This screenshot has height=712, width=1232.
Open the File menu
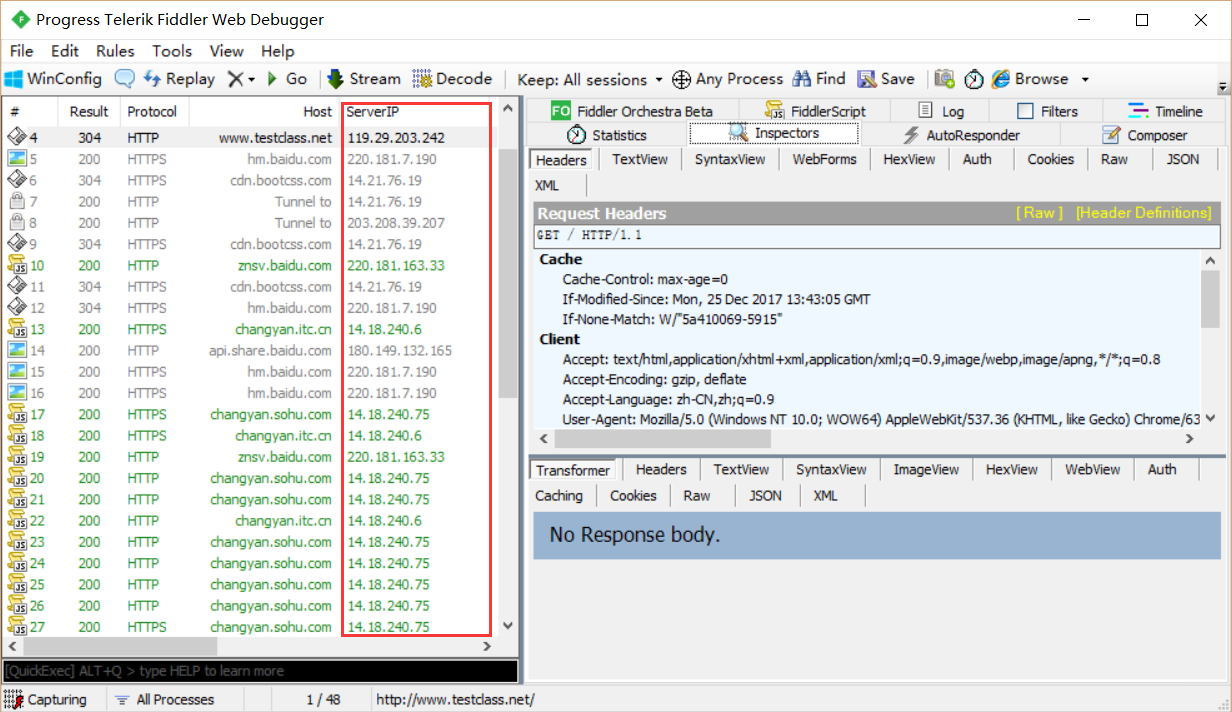tap(21, 51)
